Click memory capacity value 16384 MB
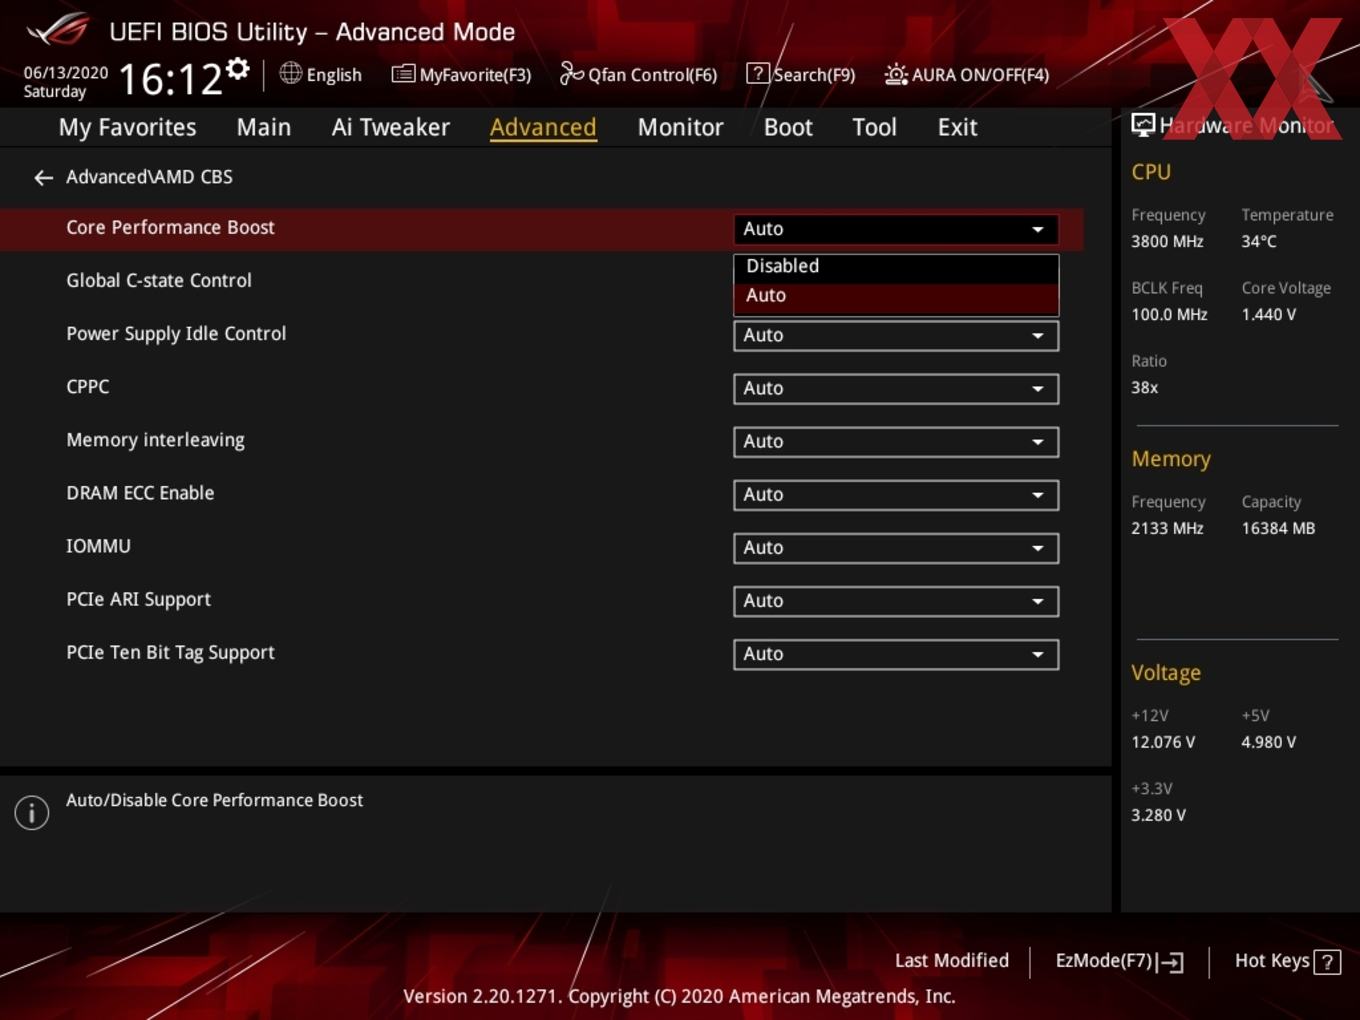 pos(1278,529)
